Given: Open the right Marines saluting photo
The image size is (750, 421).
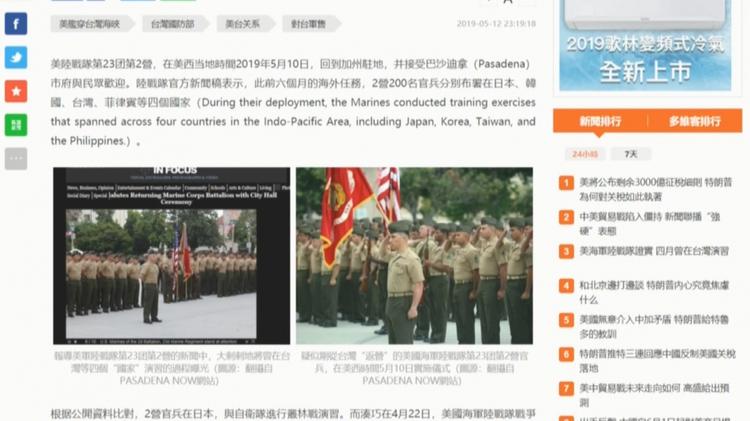Looking at the screenshot, I should tap(414, 255).
